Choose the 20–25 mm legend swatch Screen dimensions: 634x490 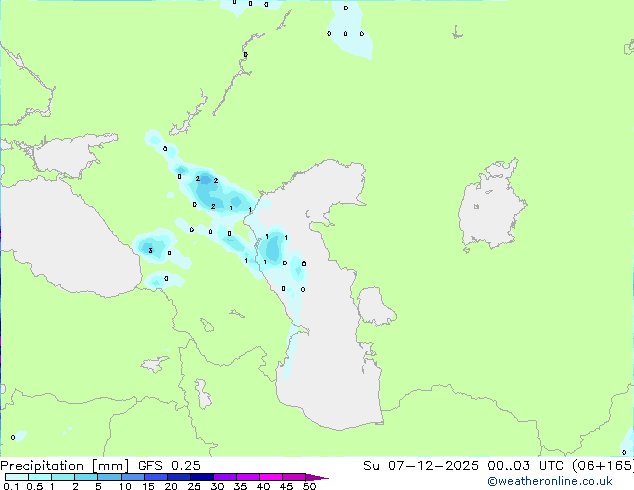click(179, 477)
